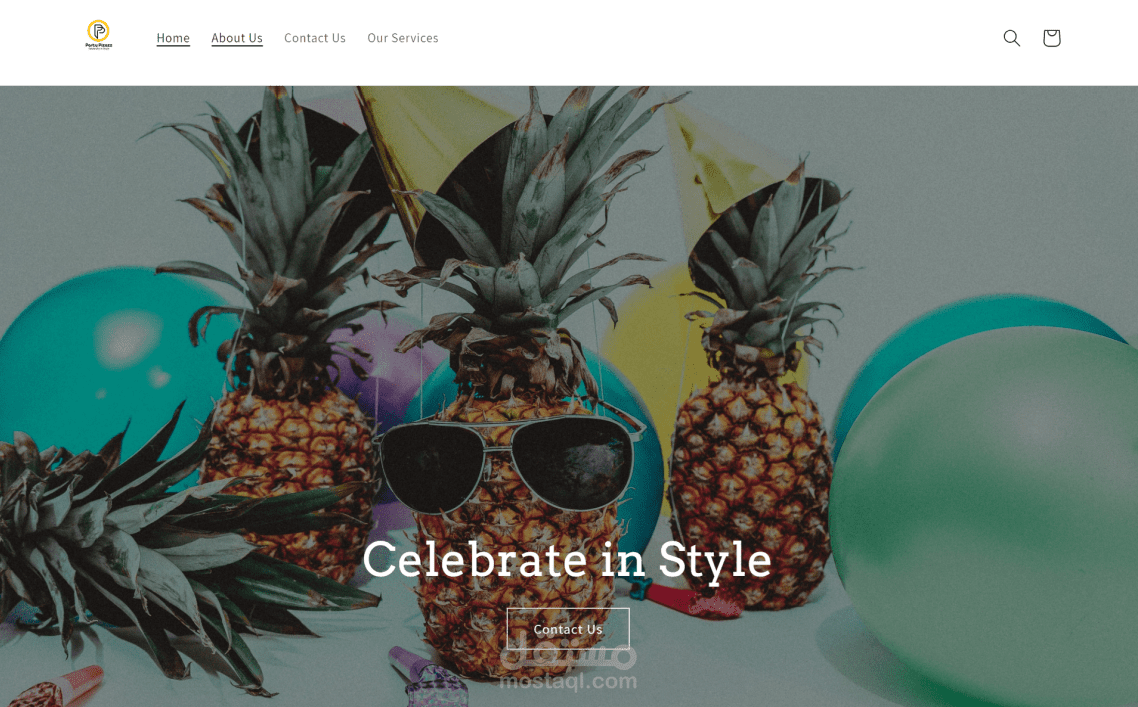Open Our Services from the header
Viewport: 1138px width, 707px height.
(403, 38)
